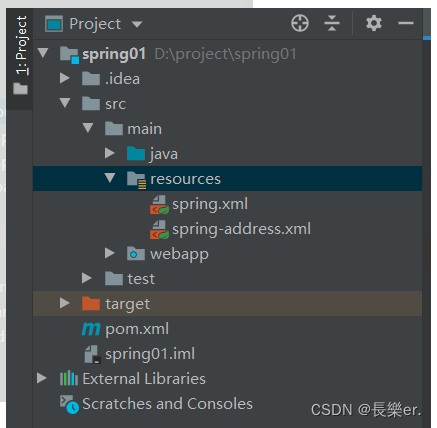This screenshot has height=428, width=437.
Task: Click the D:\project\spring01 path text
Action: pyautogui.click(x=225, y=54)
